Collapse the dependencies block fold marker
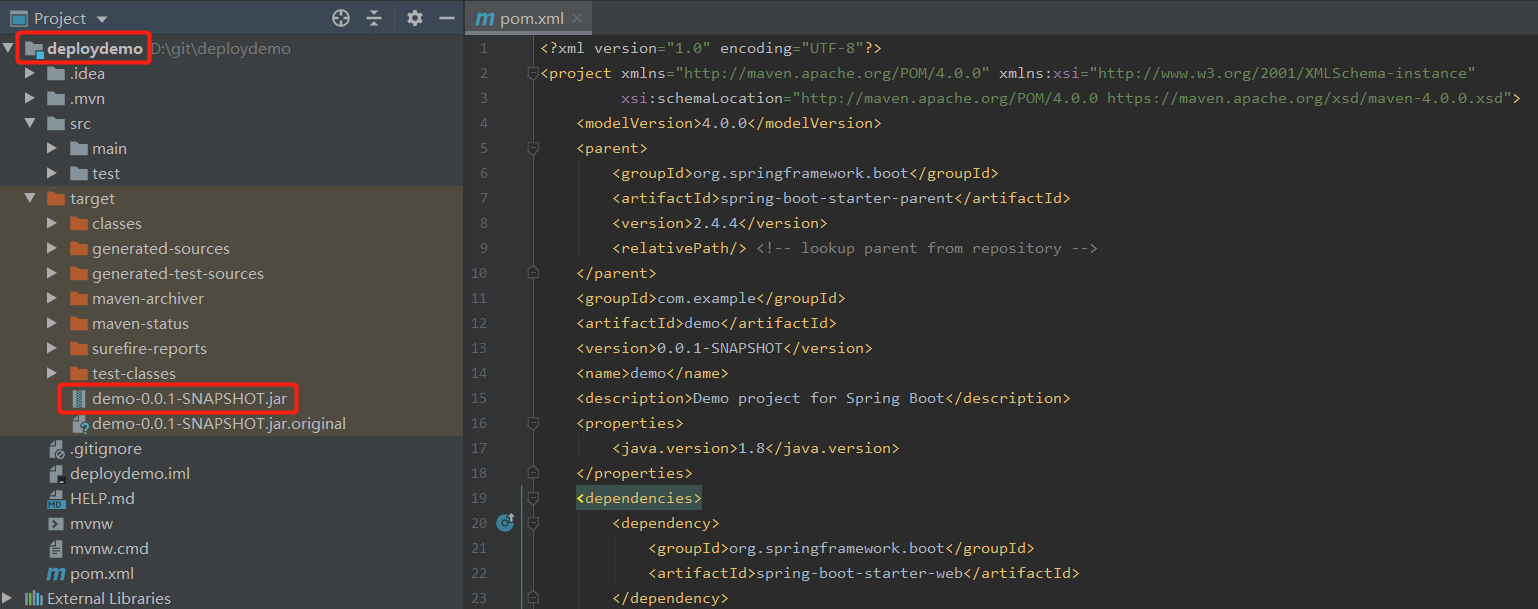Screen dimensions: 1538x609 (x=532, y=497)
